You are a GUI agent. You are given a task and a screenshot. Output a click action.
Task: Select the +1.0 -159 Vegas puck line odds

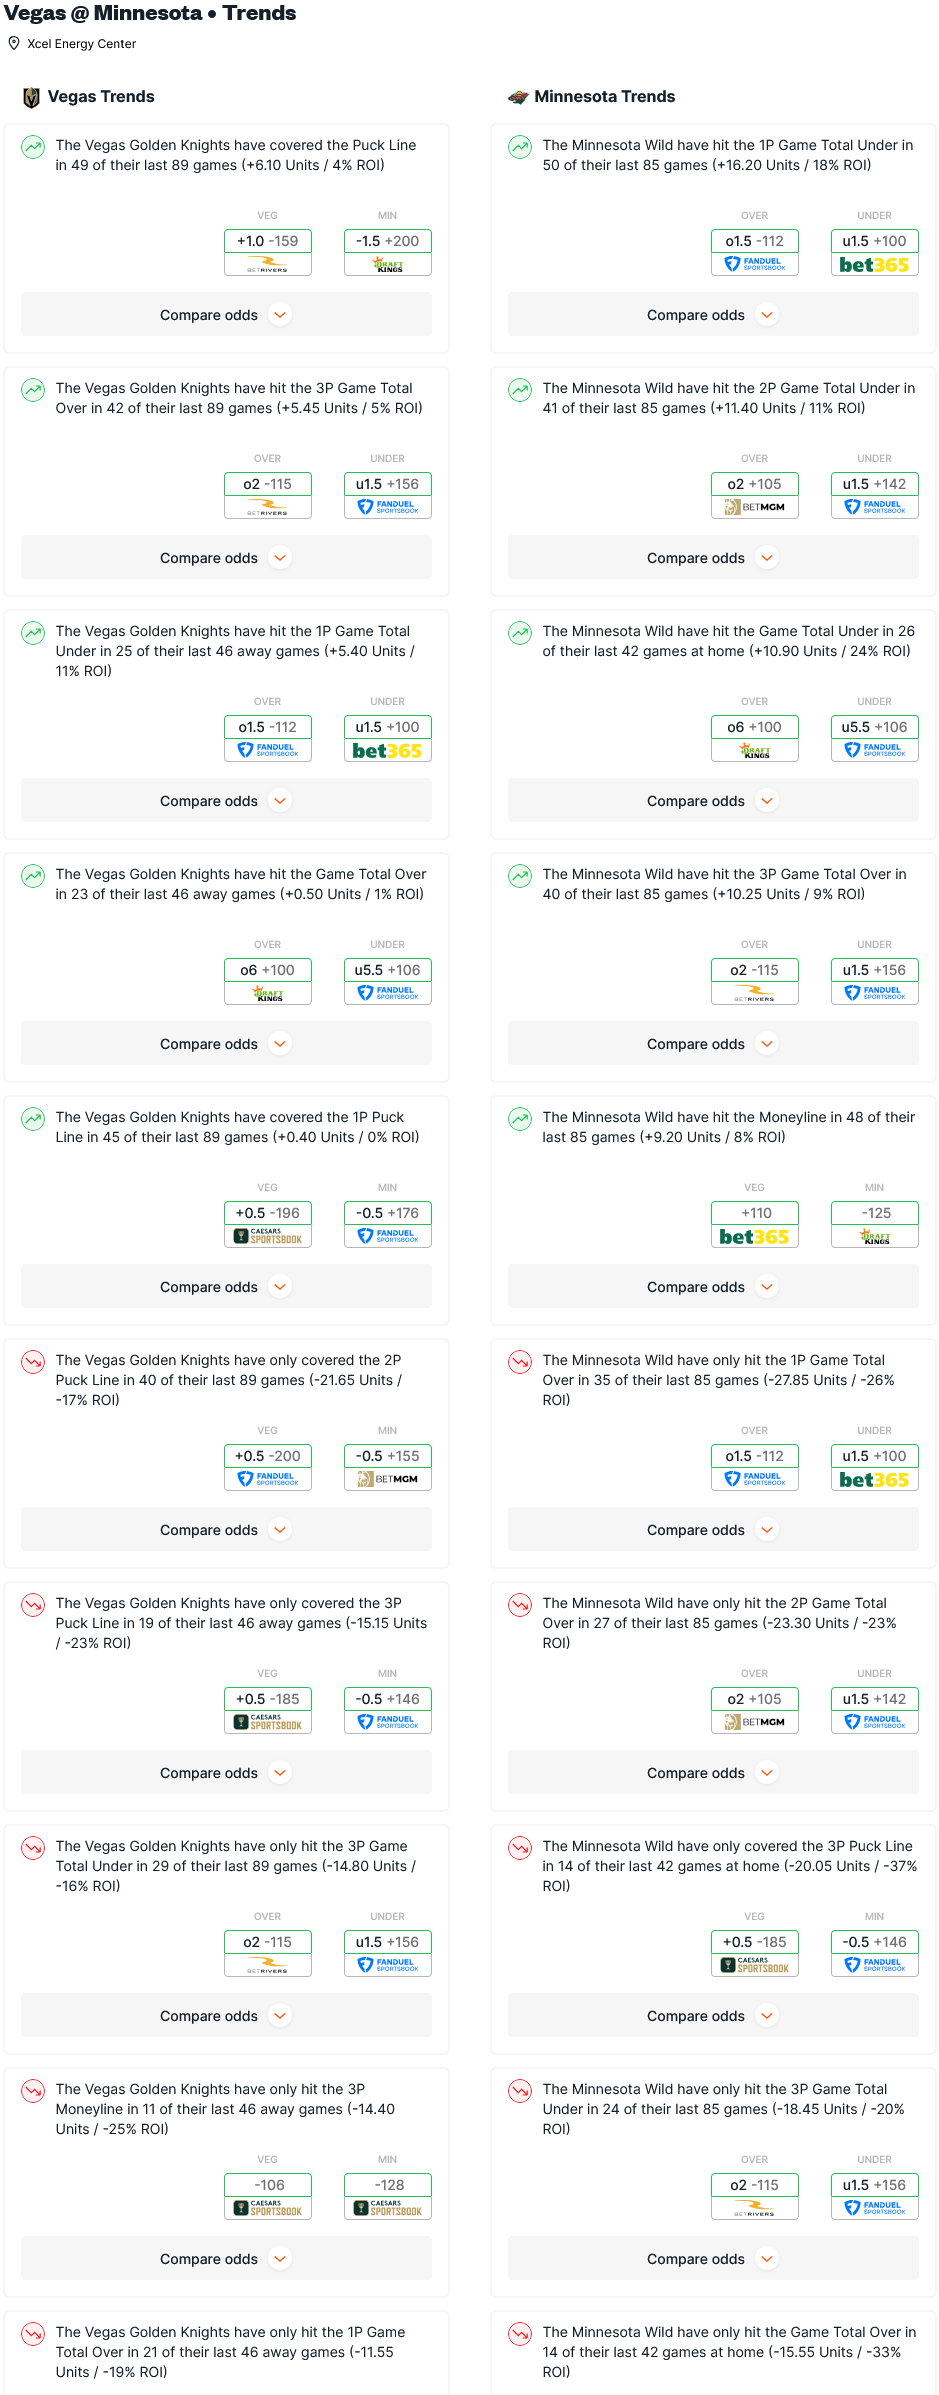coord(268,241)
